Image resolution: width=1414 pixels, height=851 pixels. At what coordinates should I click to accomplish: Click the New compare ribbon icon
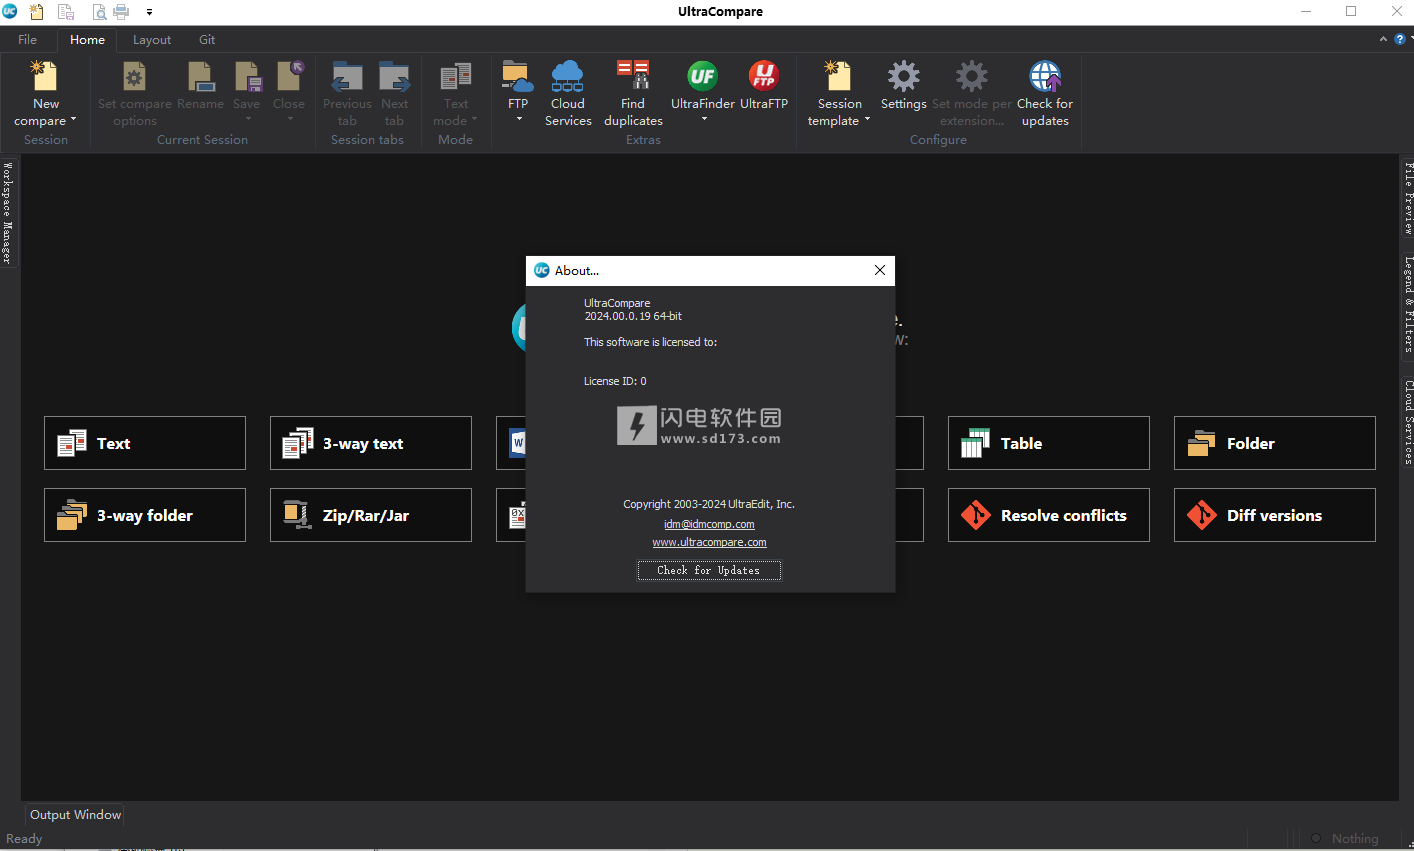45,76
